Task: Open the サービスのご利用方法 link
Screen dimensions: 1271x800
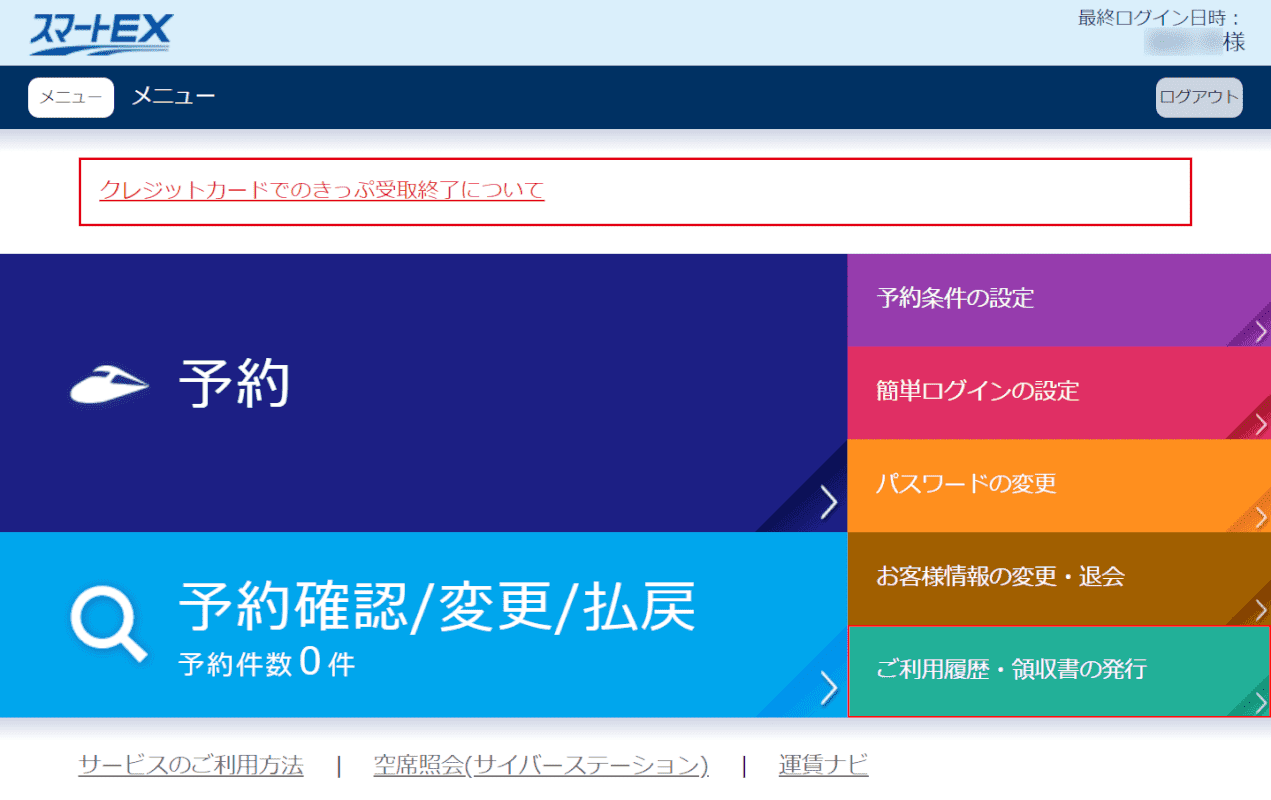Action: [x=191, y=766]
